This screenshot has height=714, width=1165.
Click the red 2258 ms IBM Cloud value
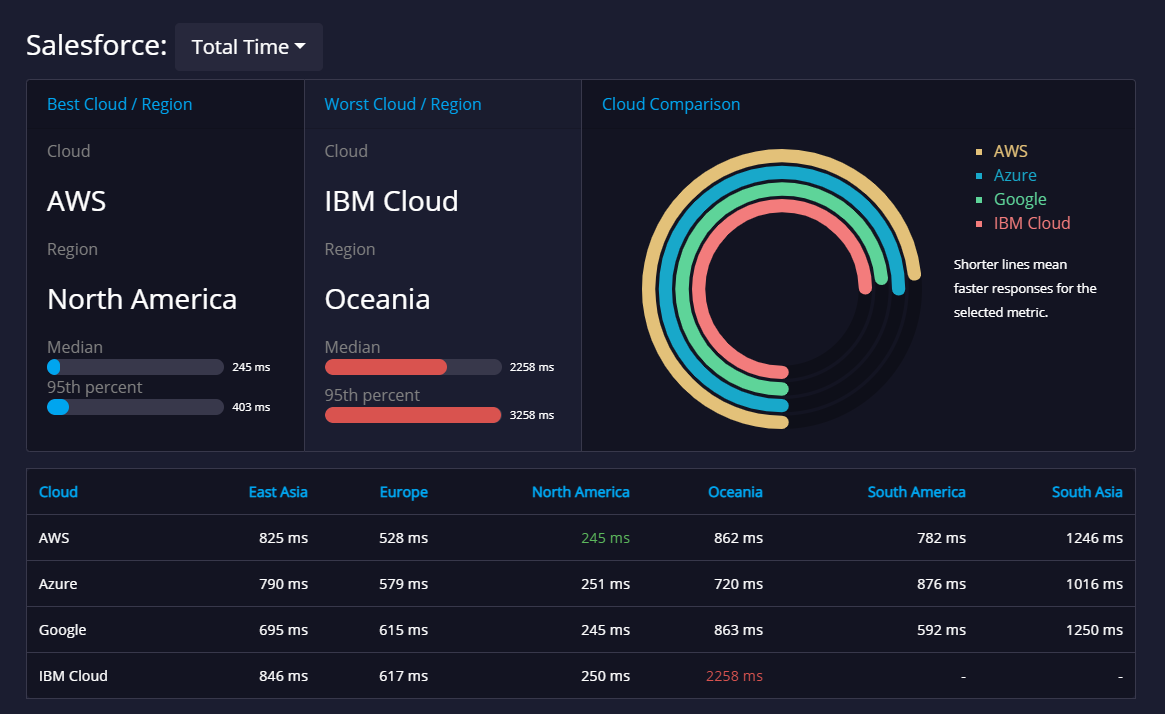tap(734, 676)
